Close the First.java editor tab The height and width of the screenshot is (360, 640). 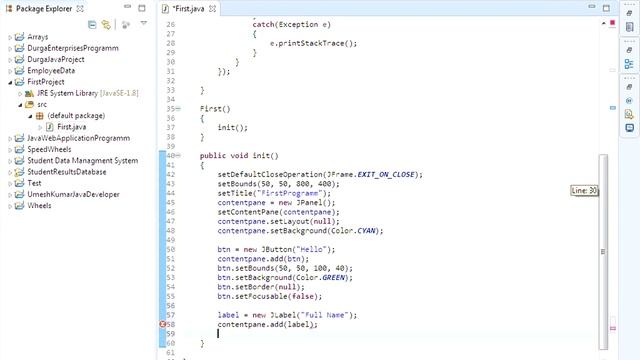tap(212, 9)
